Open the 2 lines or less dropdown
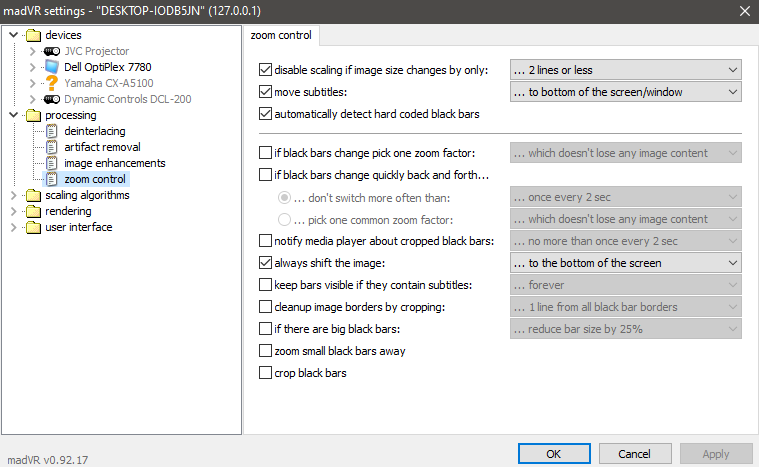The image size is (759, 467). tap(625, 70)
